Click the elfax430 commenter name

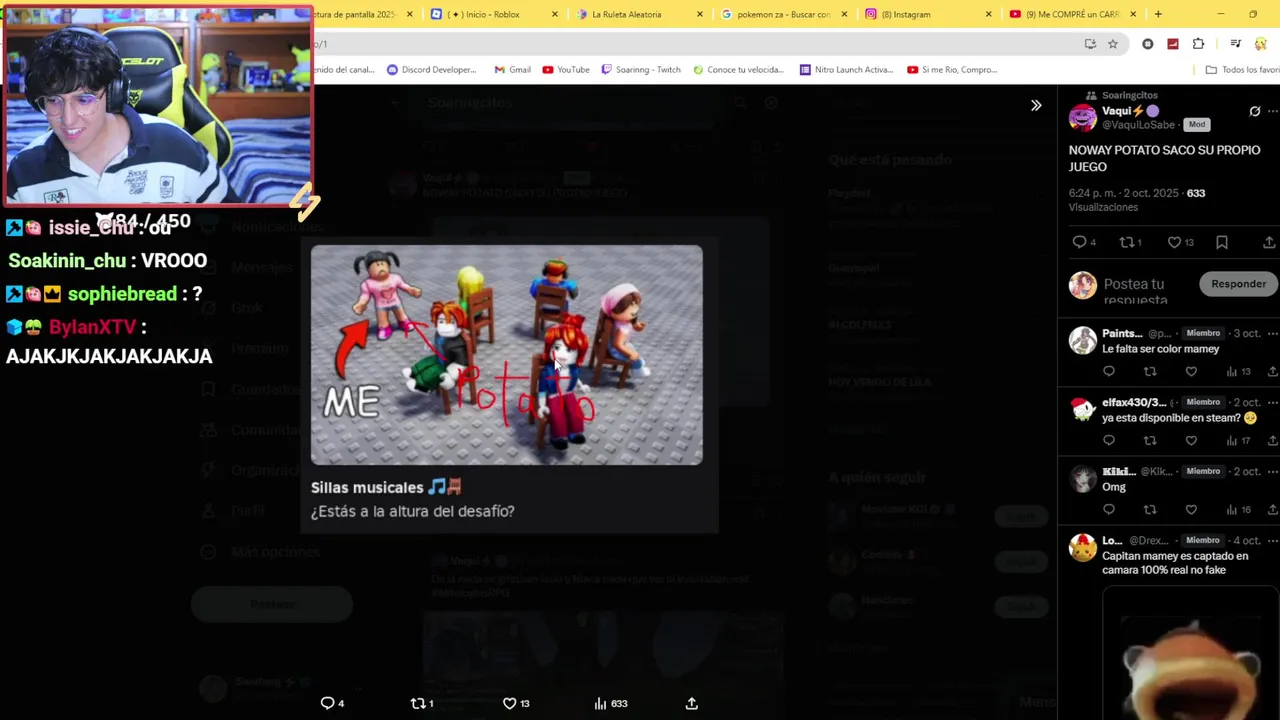1134,402
